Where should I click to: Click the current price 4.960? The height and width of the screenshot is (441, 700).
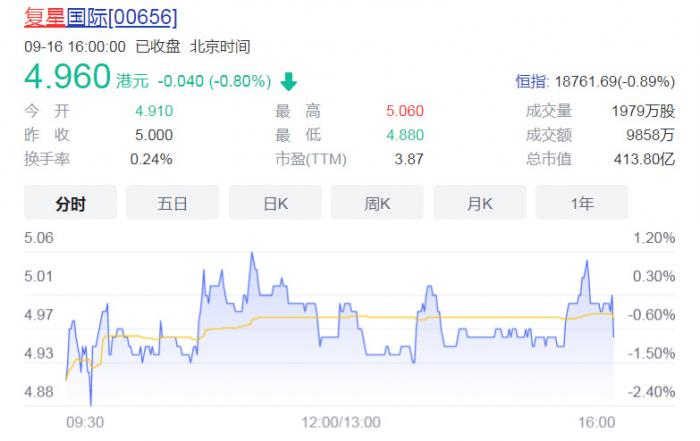pyautogui.click(x=67, y=76)
